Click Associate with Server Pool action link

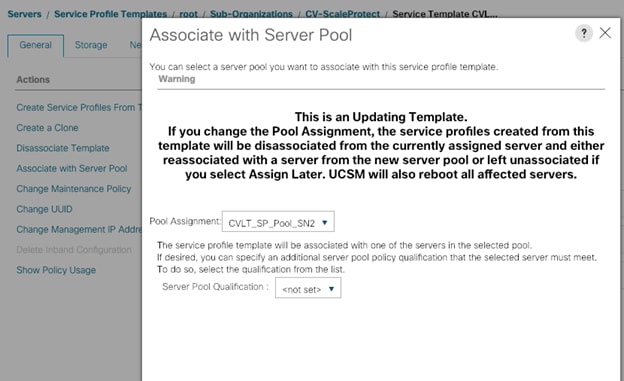[72, 168]
